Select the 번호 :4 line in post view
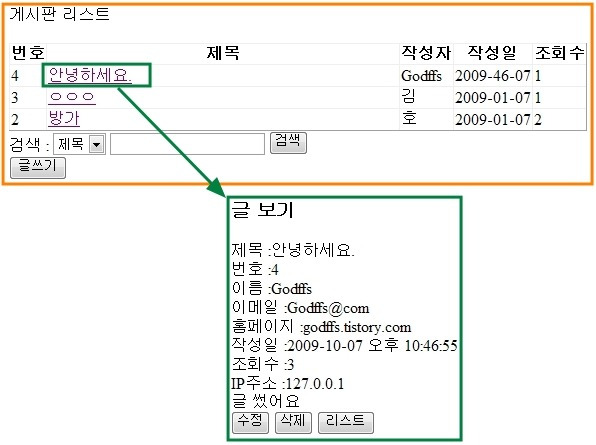596x445 pixels. point(255,269)
